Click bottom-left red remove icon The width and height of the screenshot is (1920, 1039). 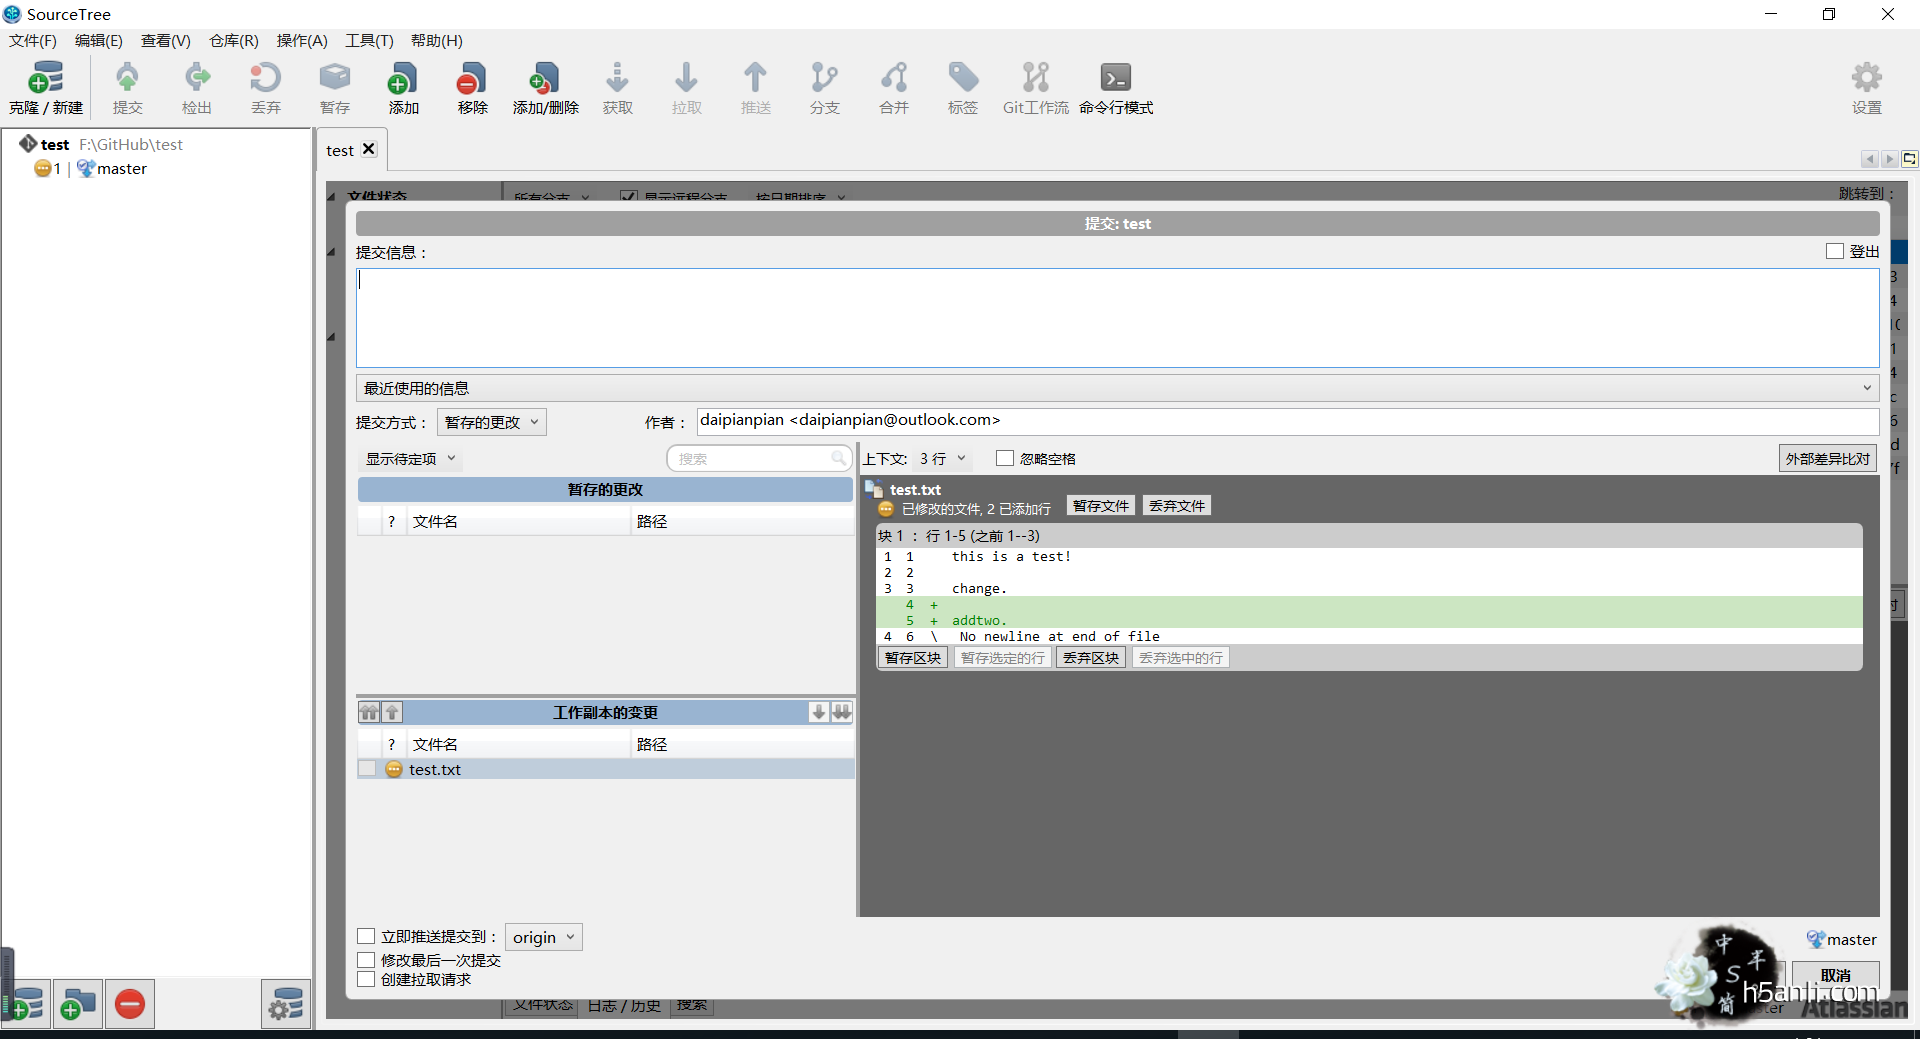(130, 1004)
